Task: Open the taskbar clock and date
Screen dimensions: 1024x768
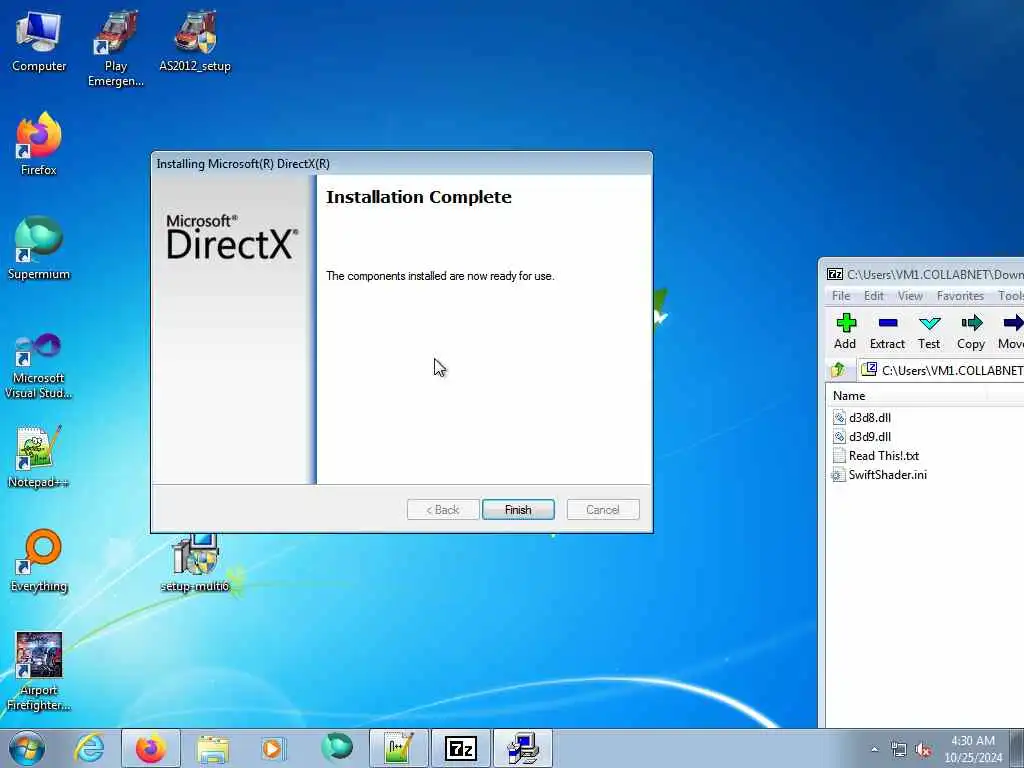Action: tap(972, 749)
